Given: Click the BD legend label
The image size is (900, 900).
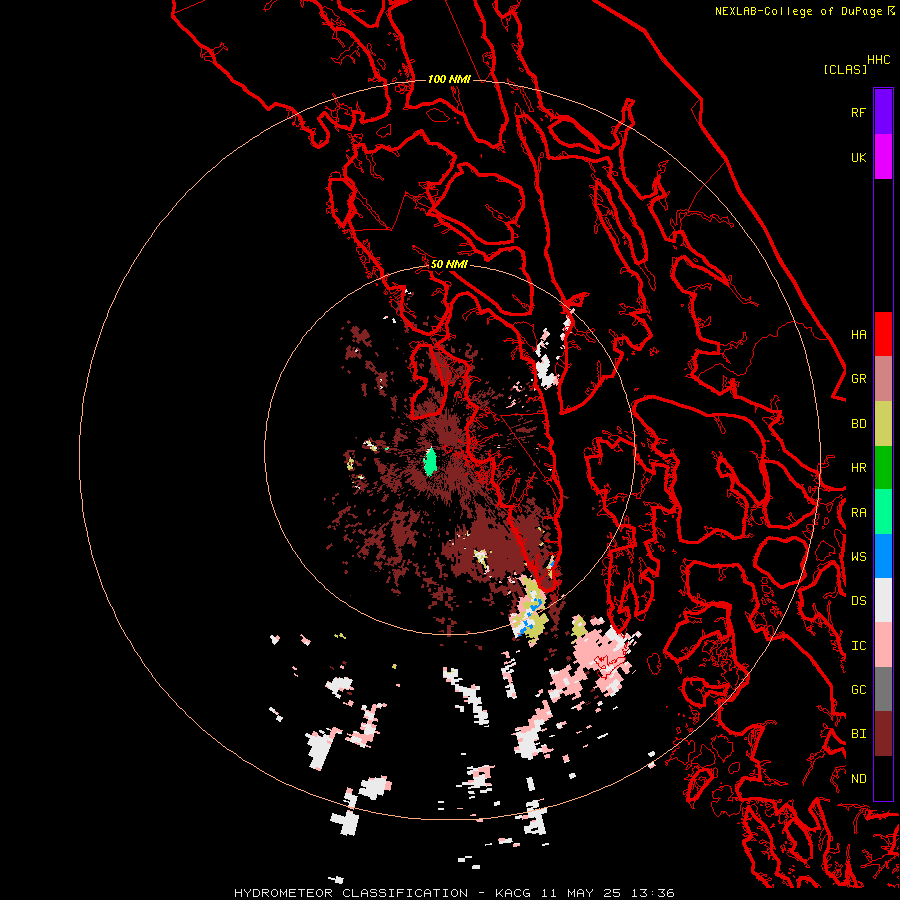Looking at the screenshot, I should tap(858, 424).
